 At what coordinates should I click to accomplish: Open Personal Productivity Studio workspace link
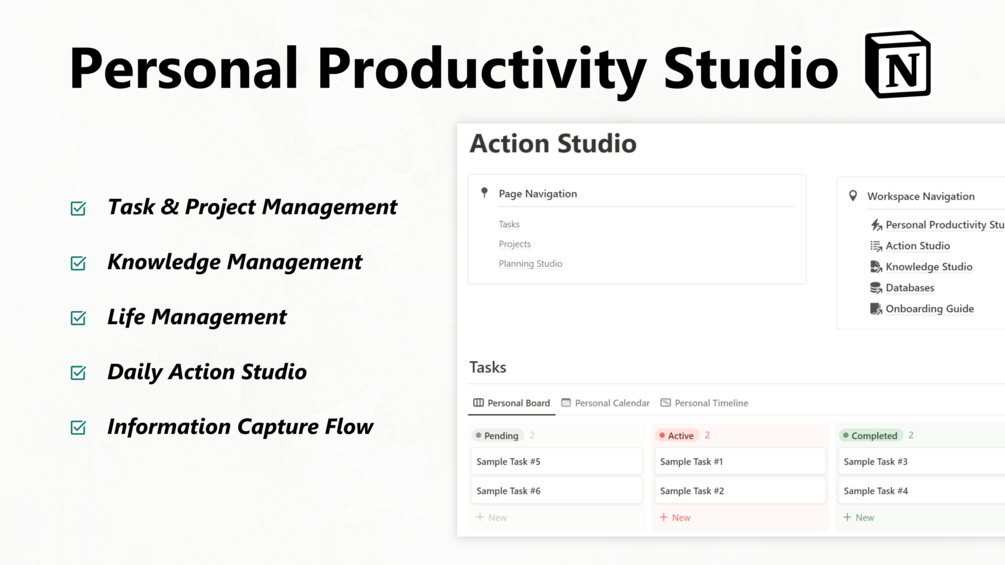944,225
